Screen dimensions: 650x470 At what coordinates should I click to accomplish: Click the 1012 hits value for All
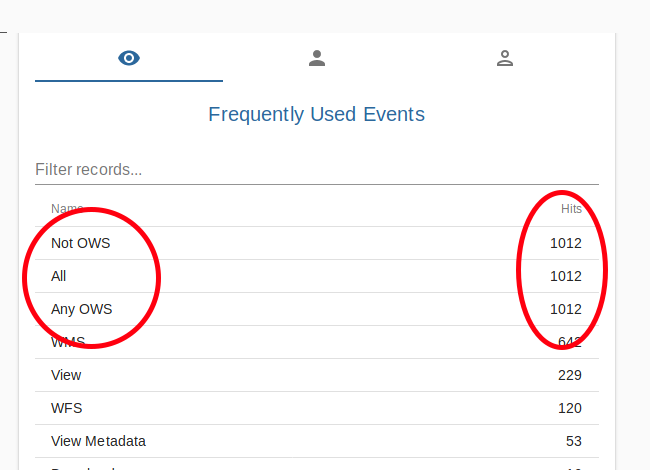click(565, 276)
